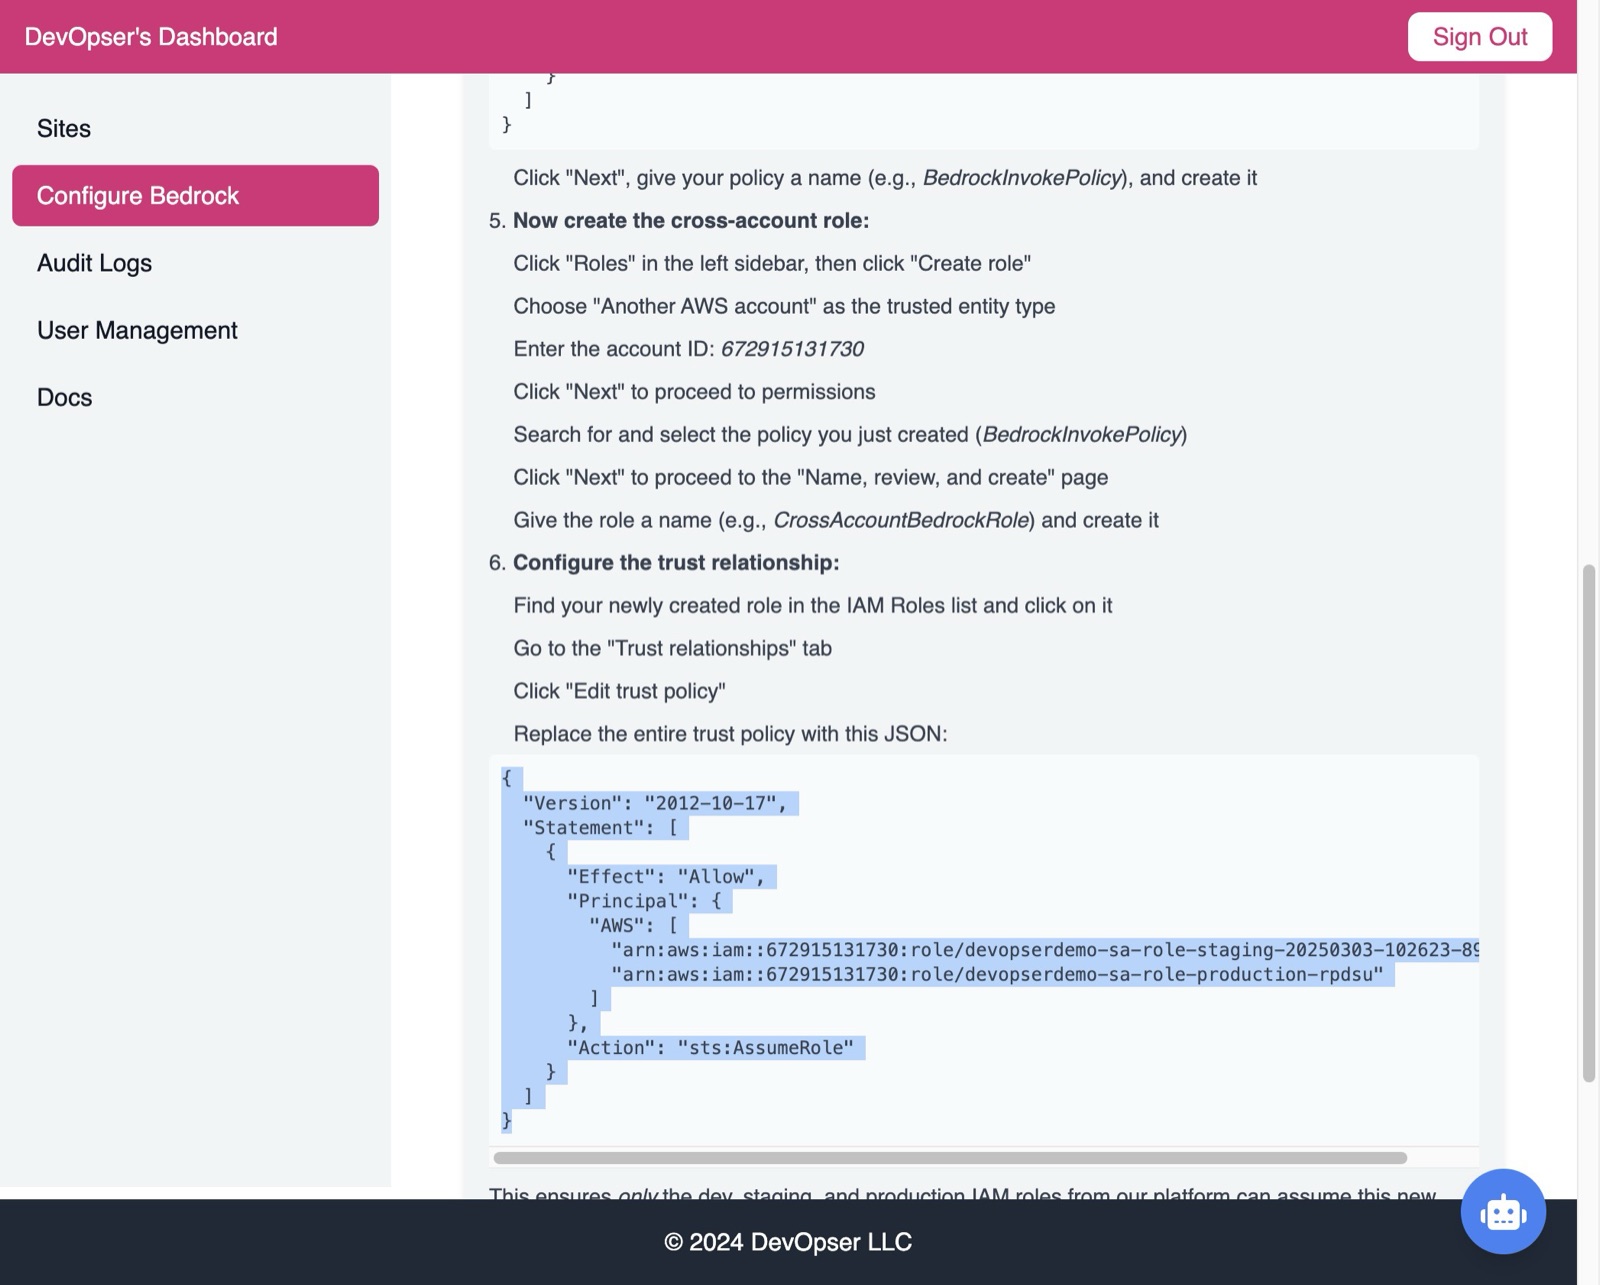The image size is (1600, 1285).
Task: Click the "Version": "2012-10-17" line
Action: point(655,803)
